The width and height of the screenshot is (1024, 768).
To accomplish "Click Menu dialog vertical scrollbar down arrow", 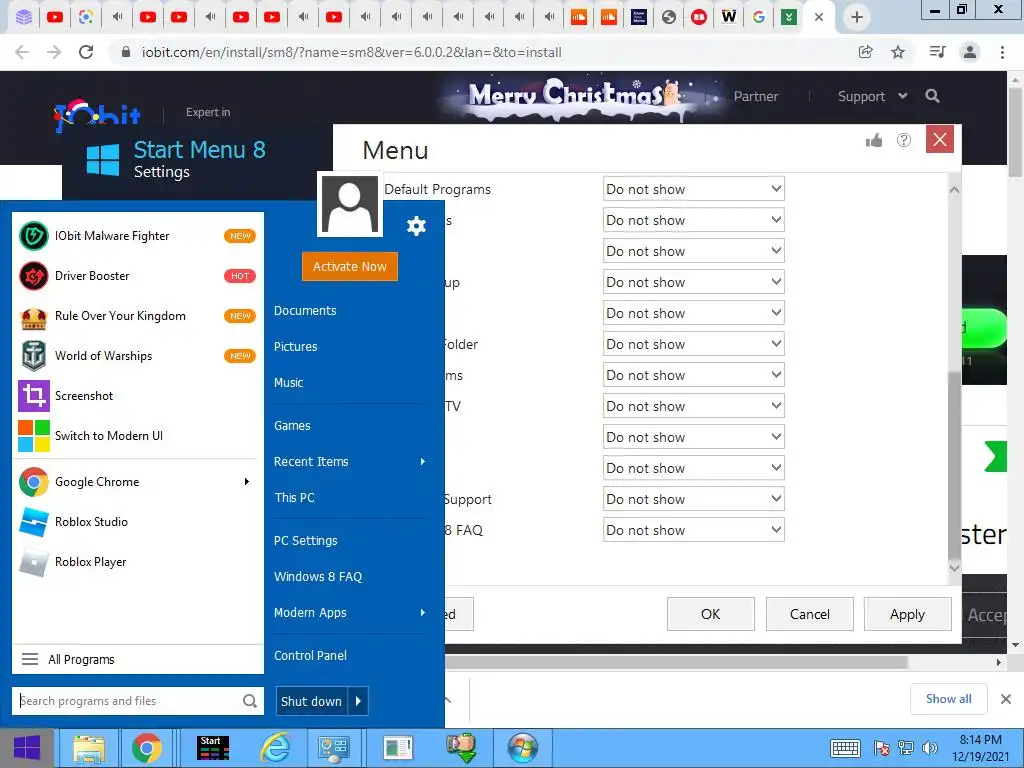I will (x=954, y=568).
